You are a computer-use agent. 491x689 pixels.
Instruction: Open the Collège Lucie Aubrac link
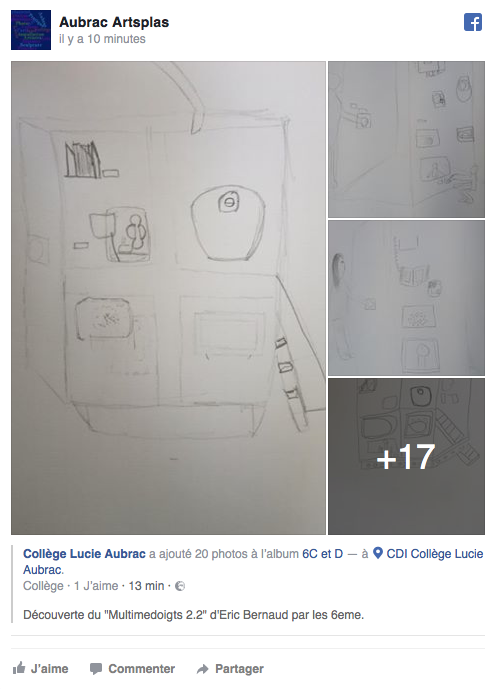click(84, 554)
